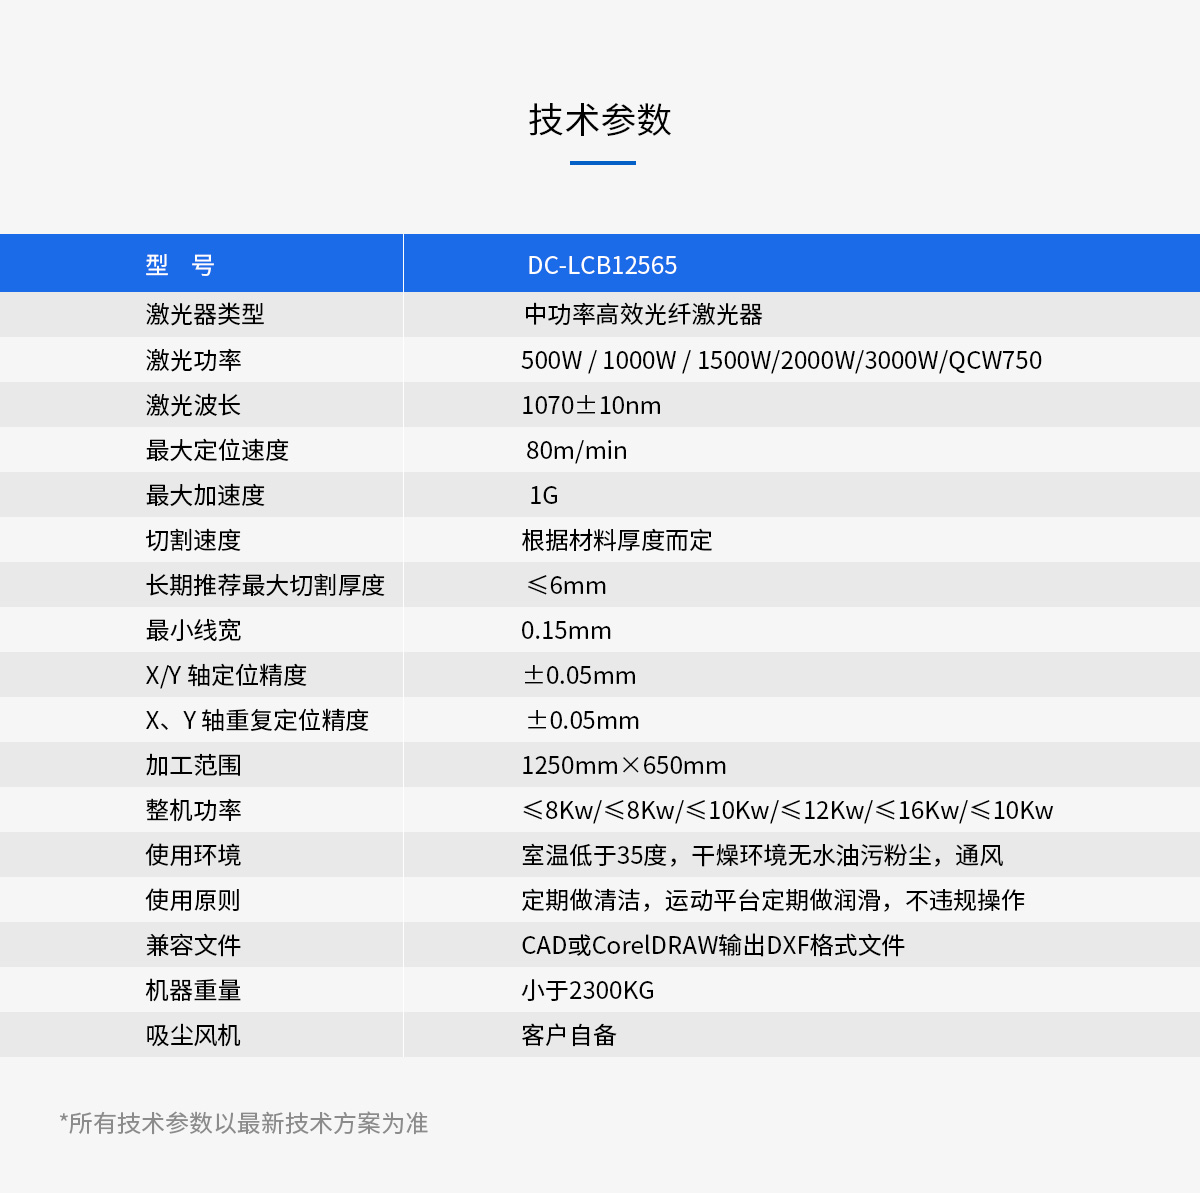1200x1193 pixels.
Task: Click the 0.15mm minimum line width value
Action: tap(566, 630)
